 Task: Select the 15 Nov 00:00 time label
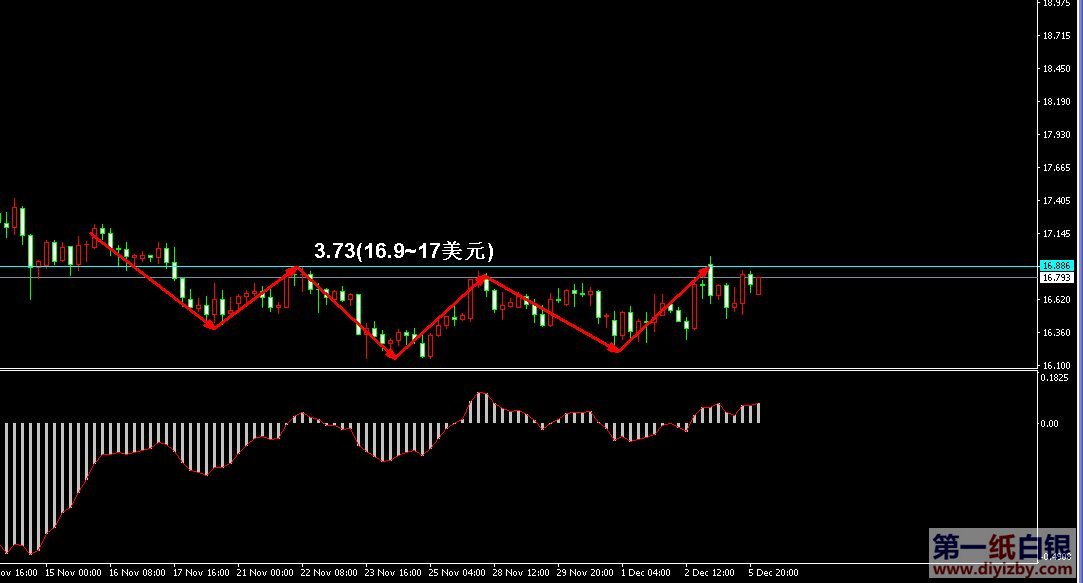(73, 573)
